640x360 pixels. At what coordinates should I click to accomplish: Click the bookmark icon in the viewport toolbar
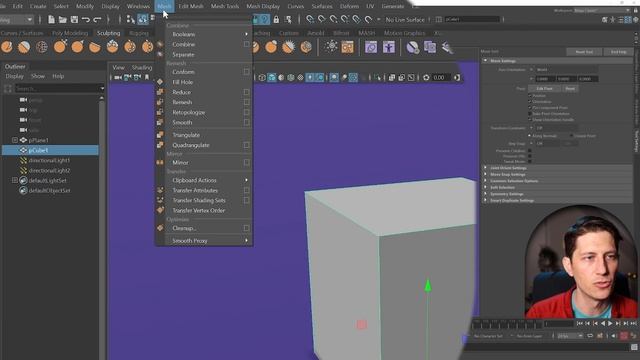click(147, 77)
